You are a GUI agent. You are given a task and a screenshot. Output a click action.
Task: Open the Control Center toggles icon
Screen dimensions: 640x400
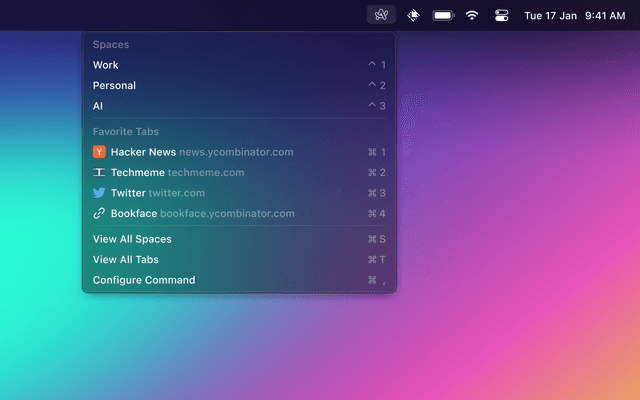click(501, 15)
